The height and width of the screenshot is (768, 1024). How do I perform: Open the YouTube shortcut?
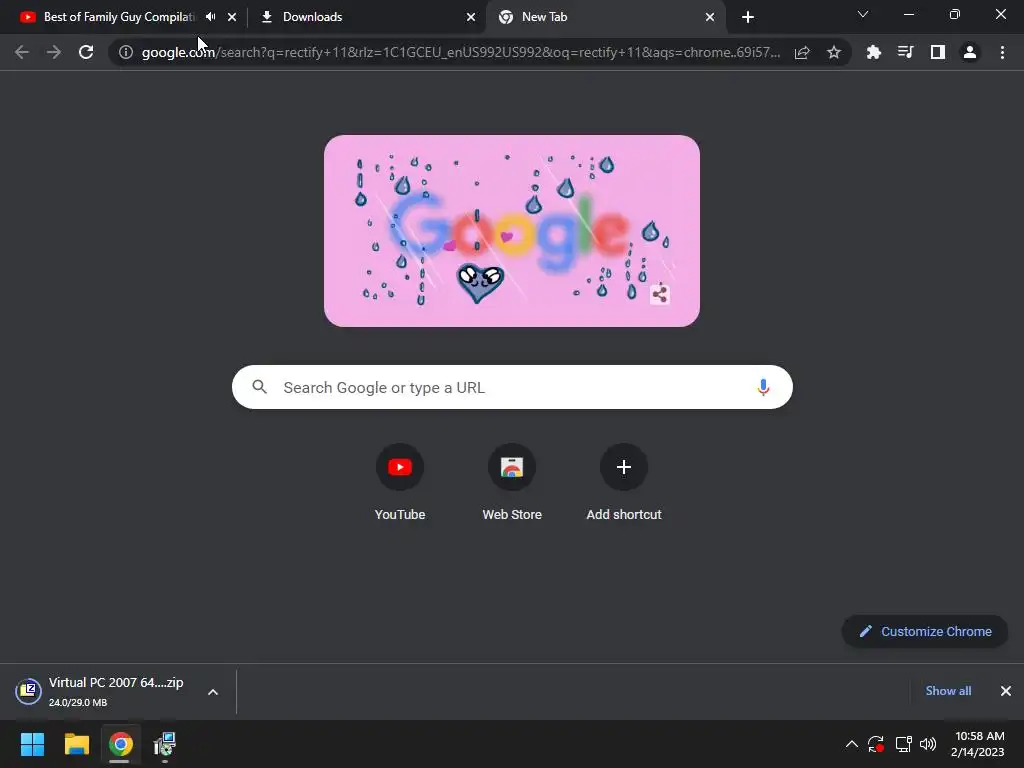(400, 482)
